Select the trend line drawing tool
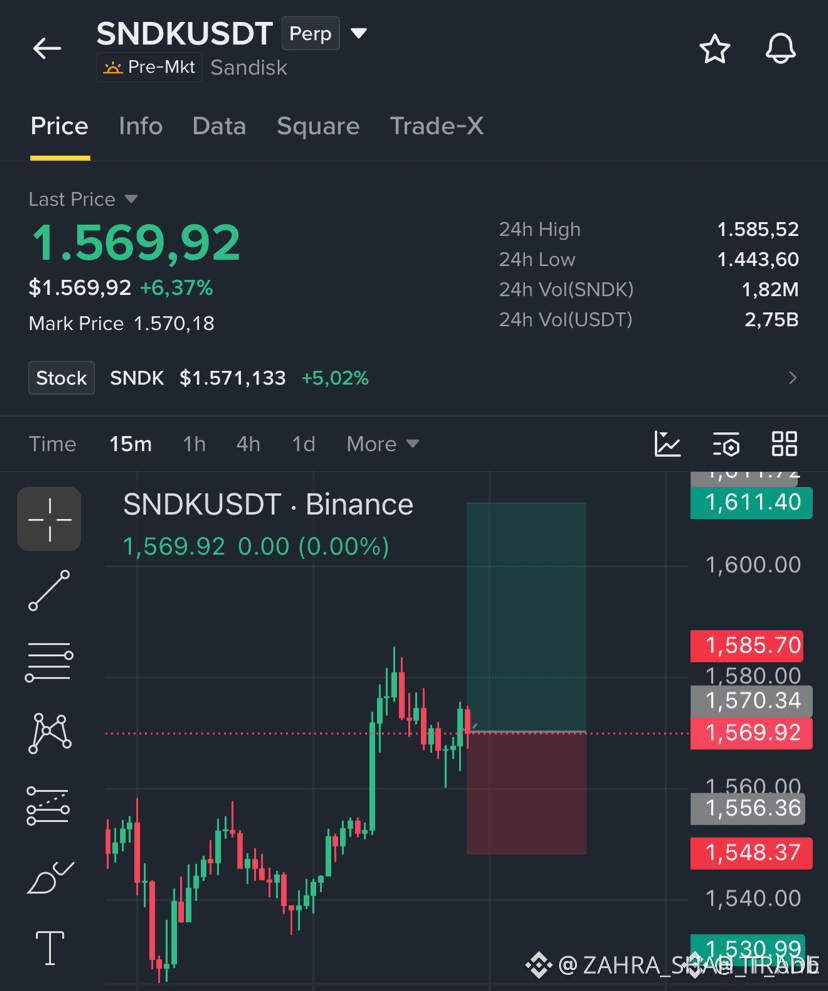 pyautogui.click(x=49, y=590)
